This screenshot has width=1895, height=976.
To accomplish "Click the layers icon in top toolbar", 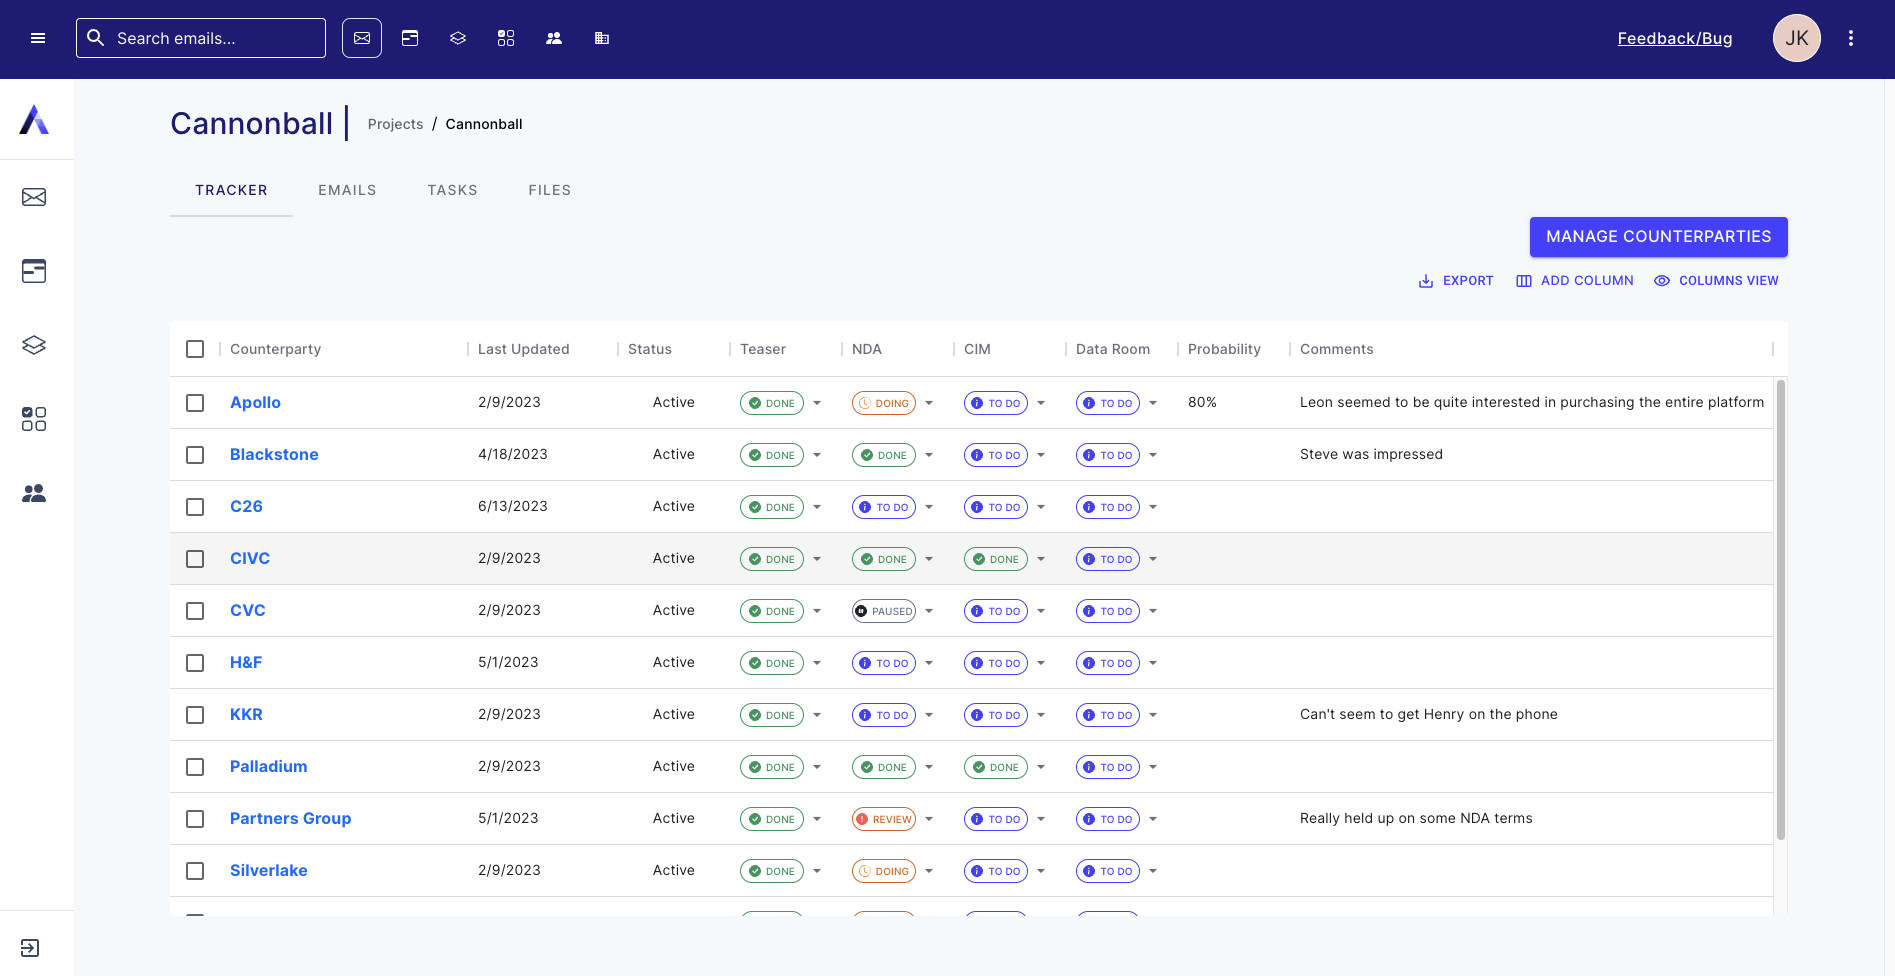I will [x=458, y=38].
